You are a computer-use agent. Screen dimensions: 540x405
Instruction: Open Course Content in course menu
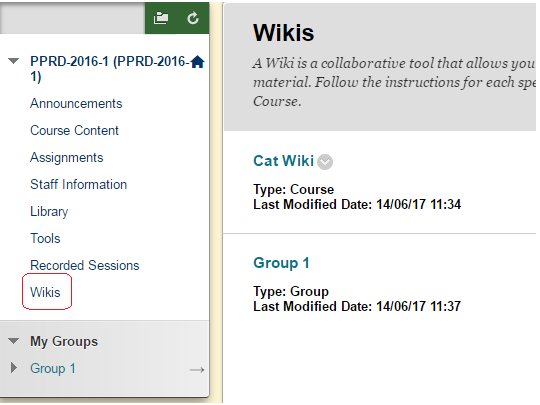click(x=74, y=130)
